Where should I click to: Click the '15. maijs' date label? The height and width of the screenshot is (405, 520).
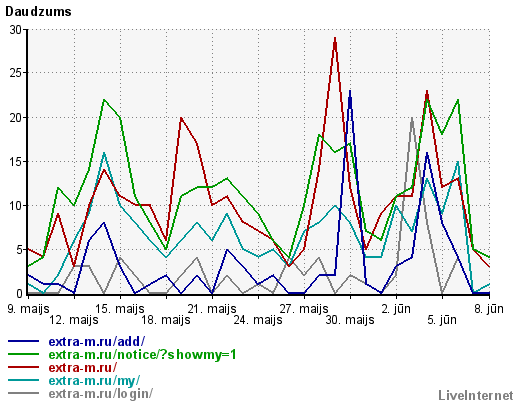(x=120, y=309)
